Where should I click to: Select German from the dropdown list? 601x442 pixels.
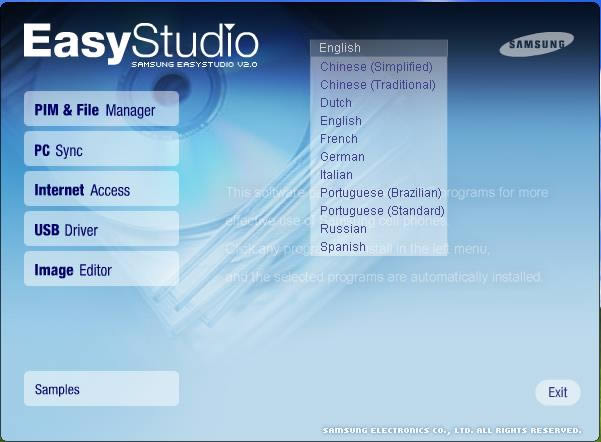[379, 157]
